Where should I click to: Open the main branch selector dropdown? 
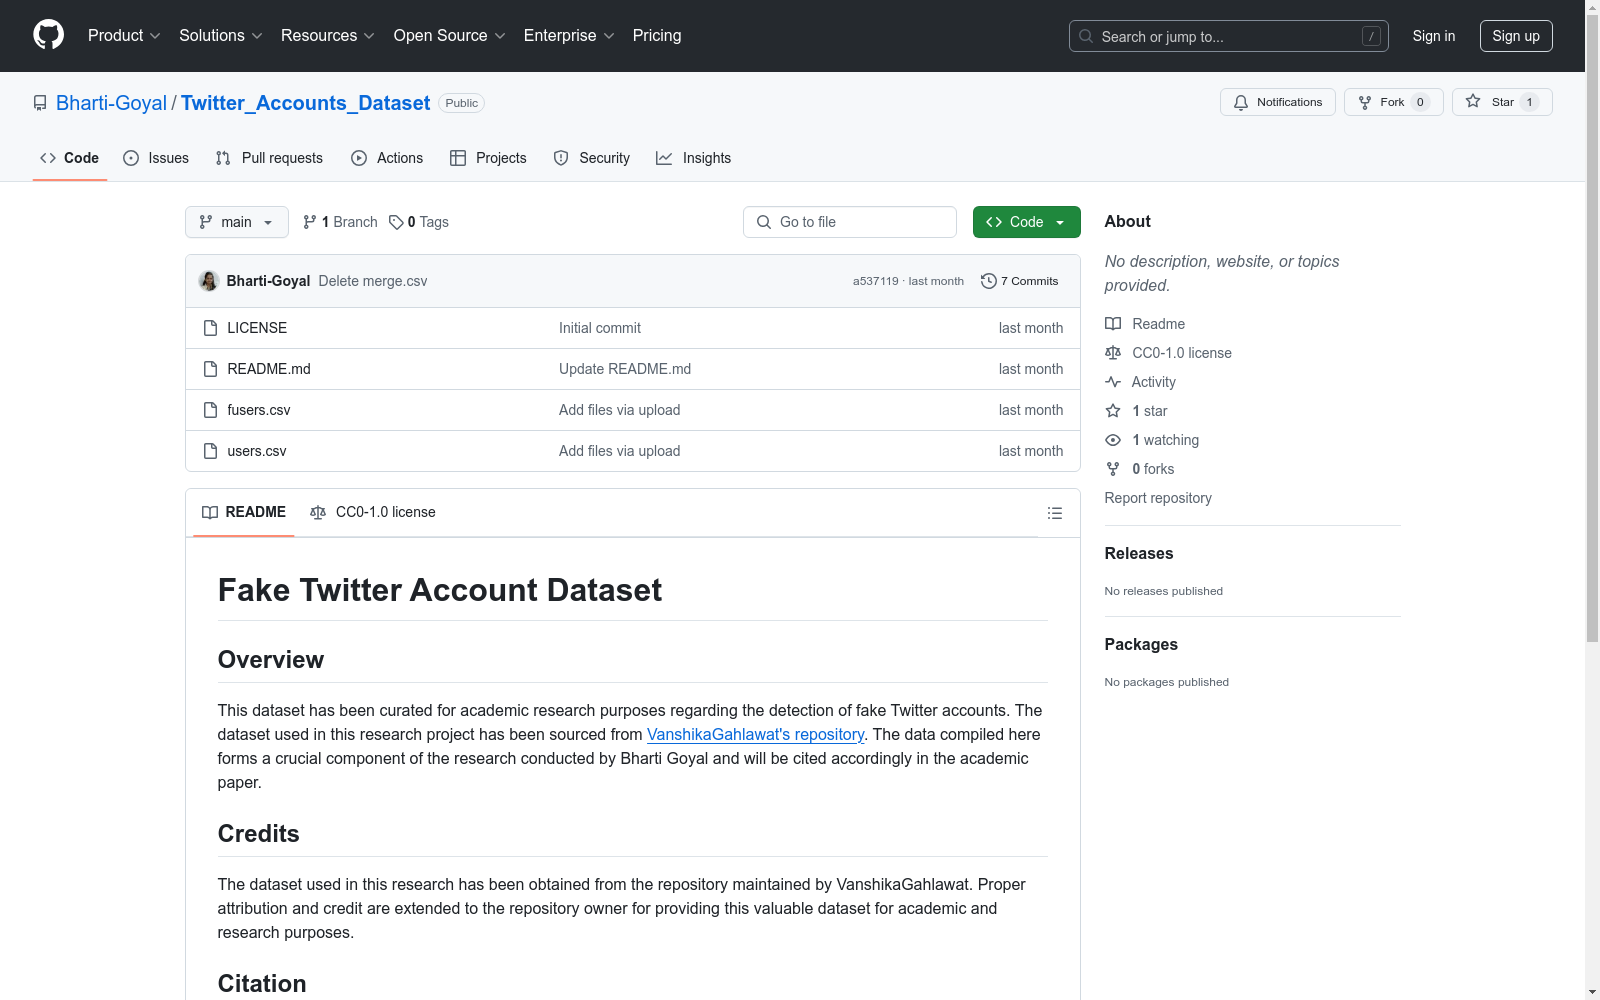(237, 222)
